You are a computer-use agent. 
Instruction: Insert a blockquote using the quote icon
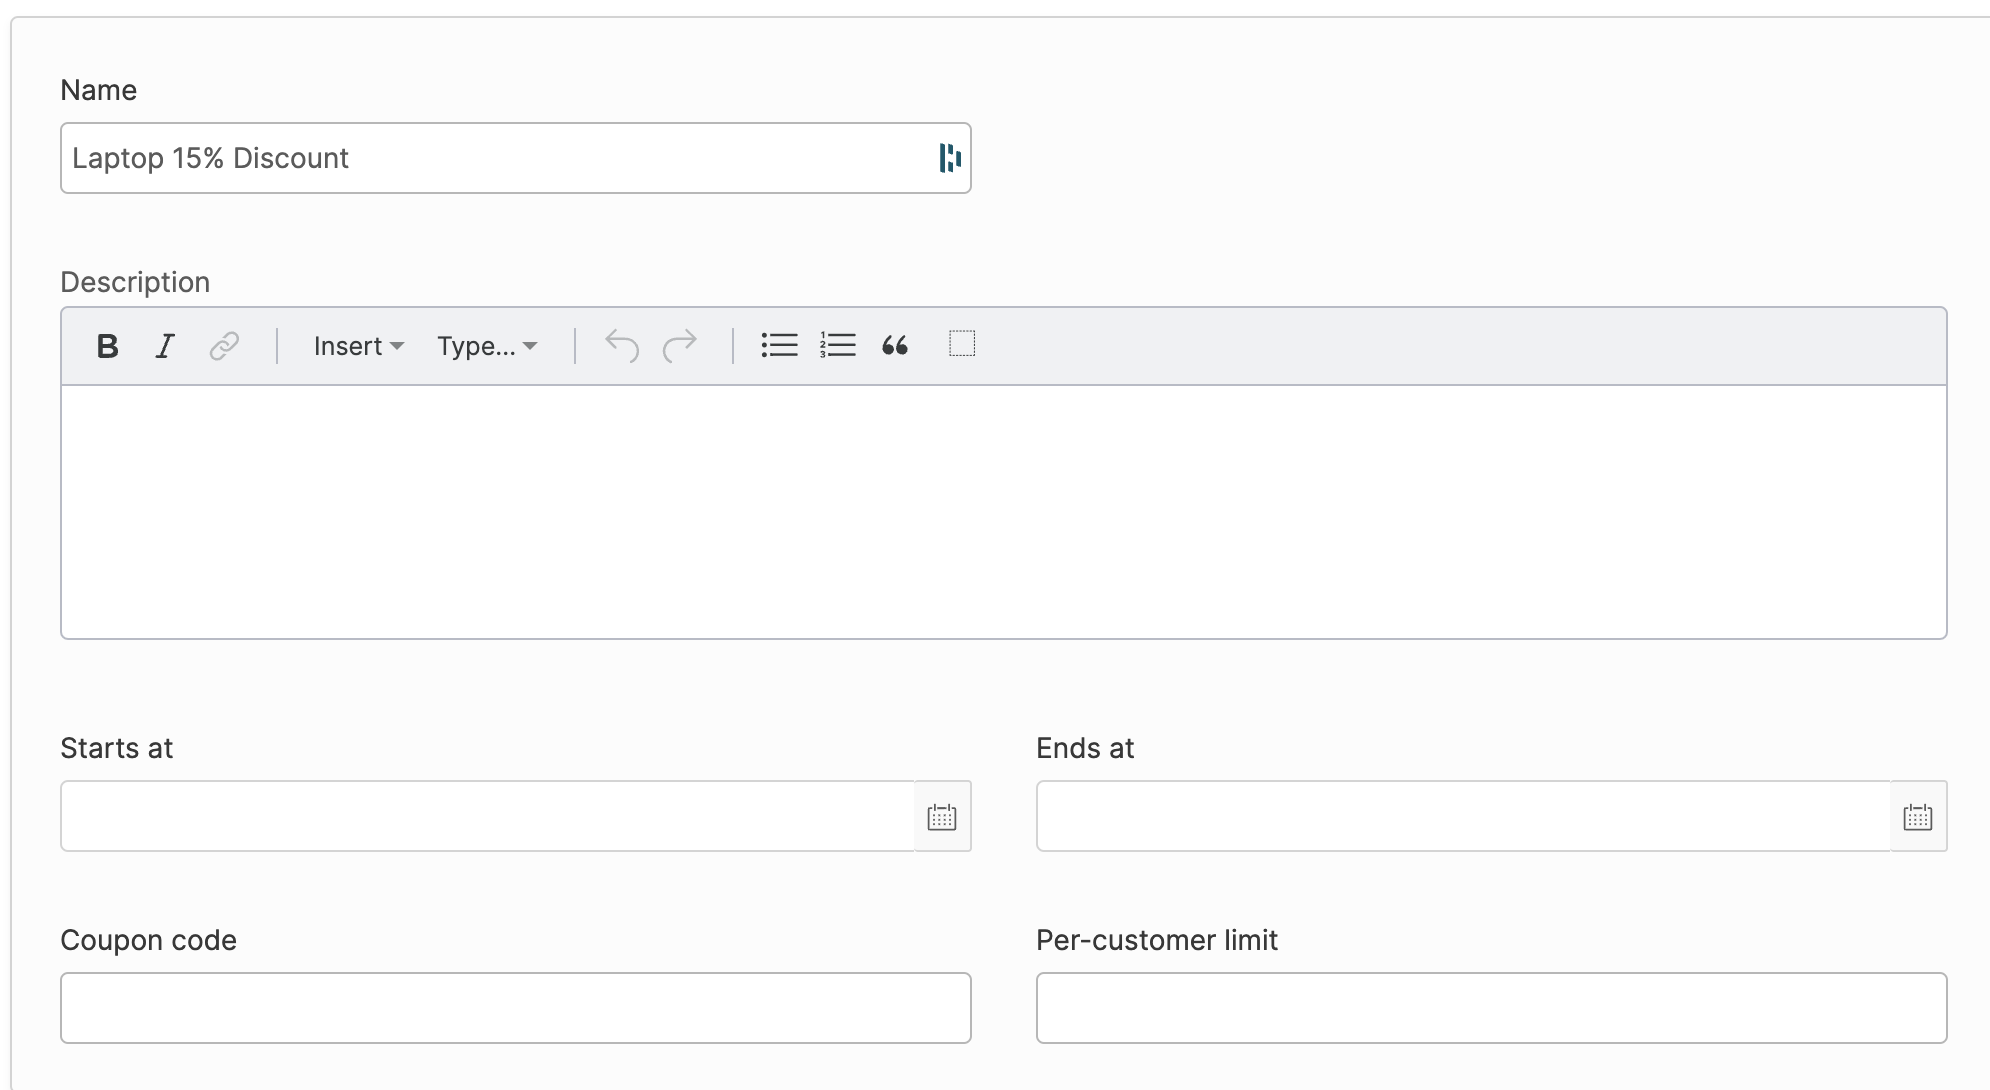pyautogui.click(x=895, y=346)
